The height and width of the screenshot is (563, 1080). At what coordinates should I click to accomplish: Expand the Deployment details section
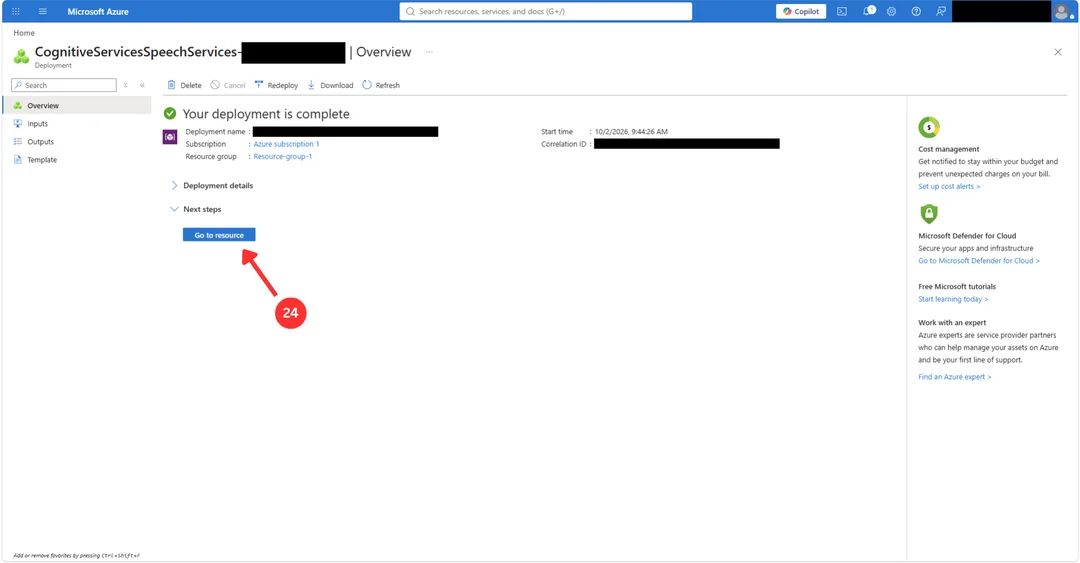pos(212,185)
